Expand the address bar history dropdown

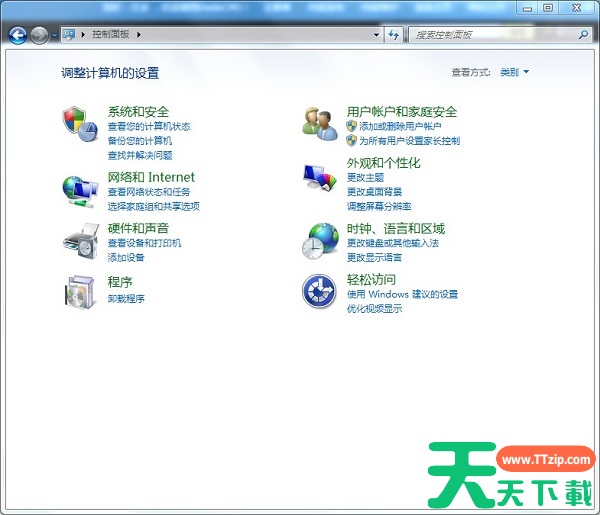pos(377,35)
